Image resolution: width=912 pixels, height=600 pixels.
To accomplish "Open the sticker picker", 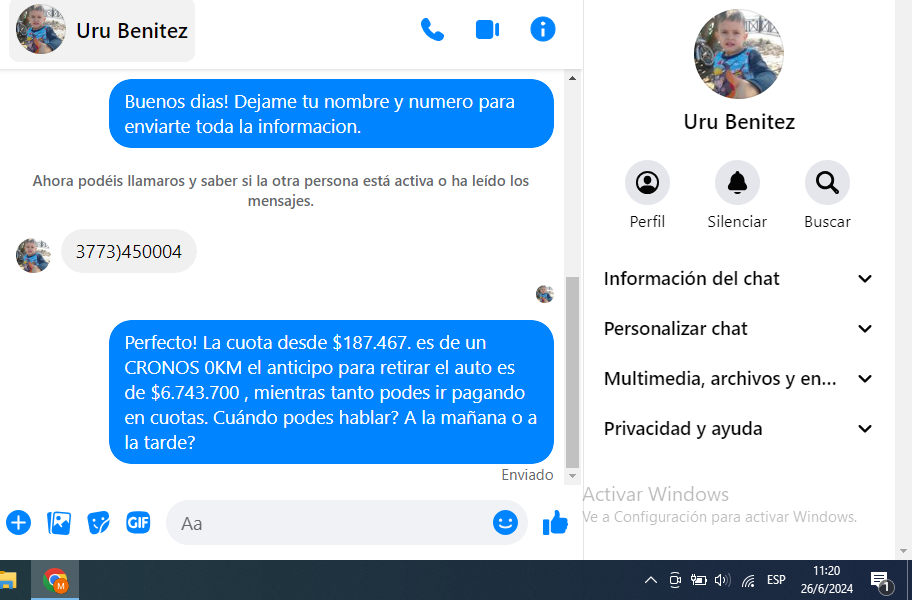I will 98,522.
